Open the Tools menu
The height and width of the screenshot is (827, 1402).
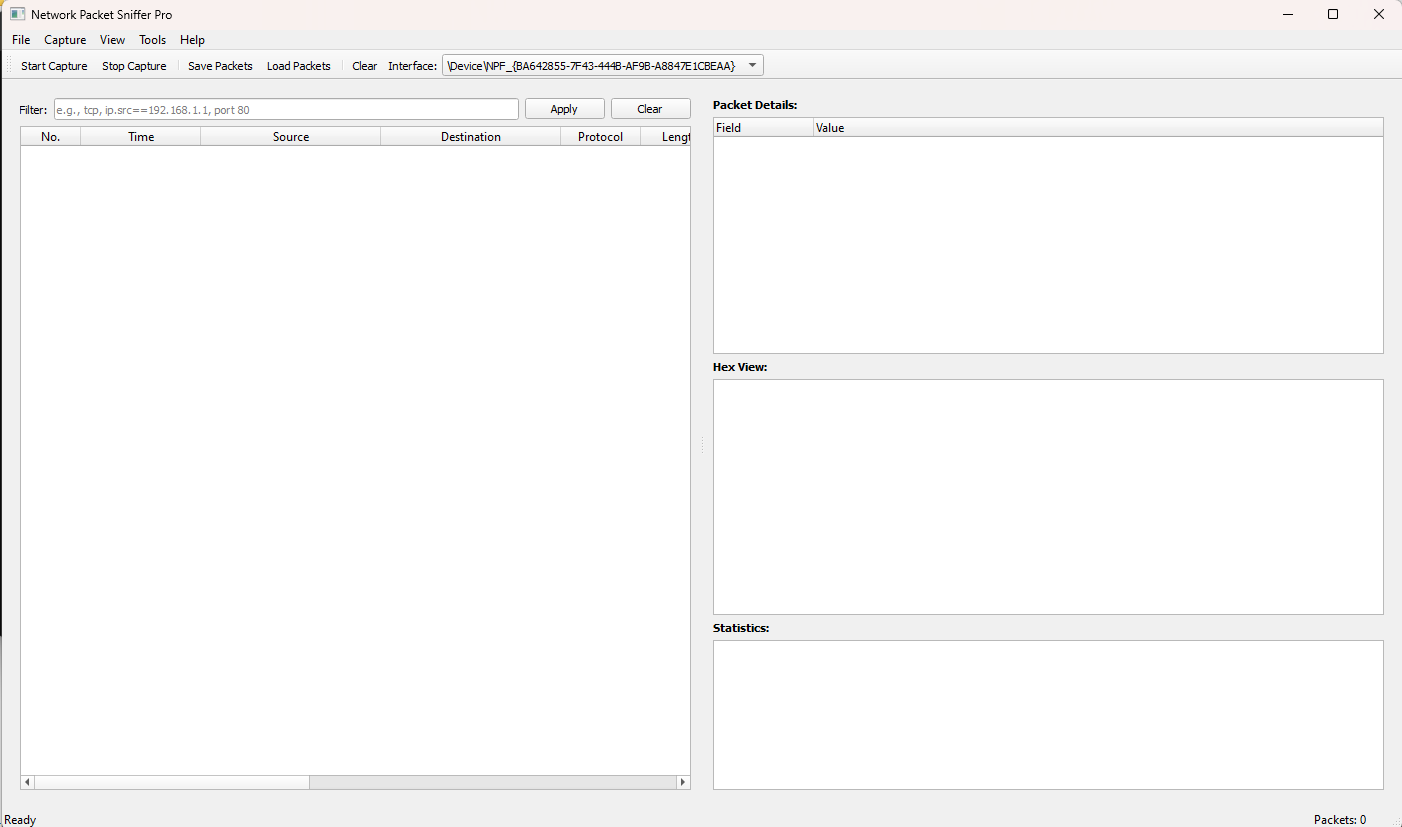[x=152, y=40]
